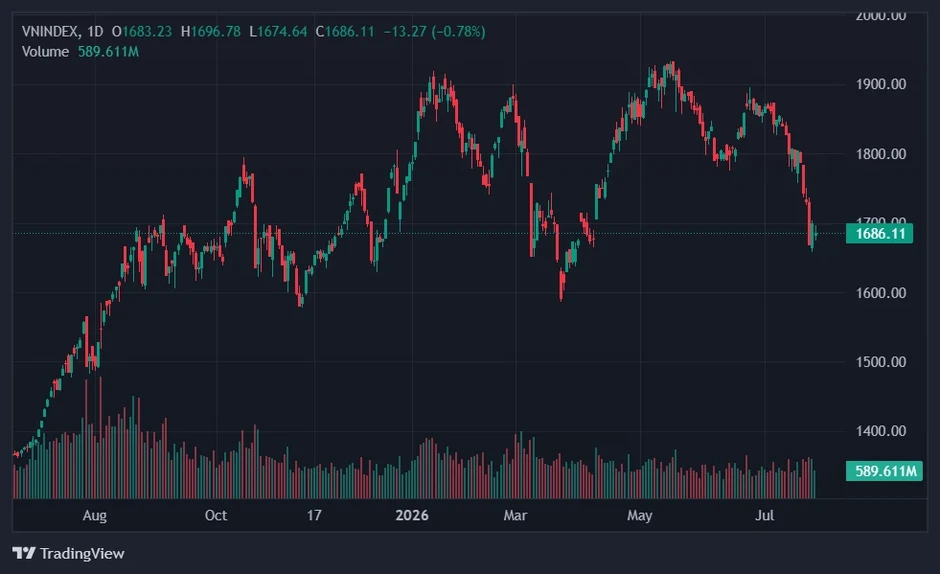Click the Oct label on time axis
Image resolution: width=940 pixels, height=574 pixels.
pyautogui.click(x=216, y=515)
